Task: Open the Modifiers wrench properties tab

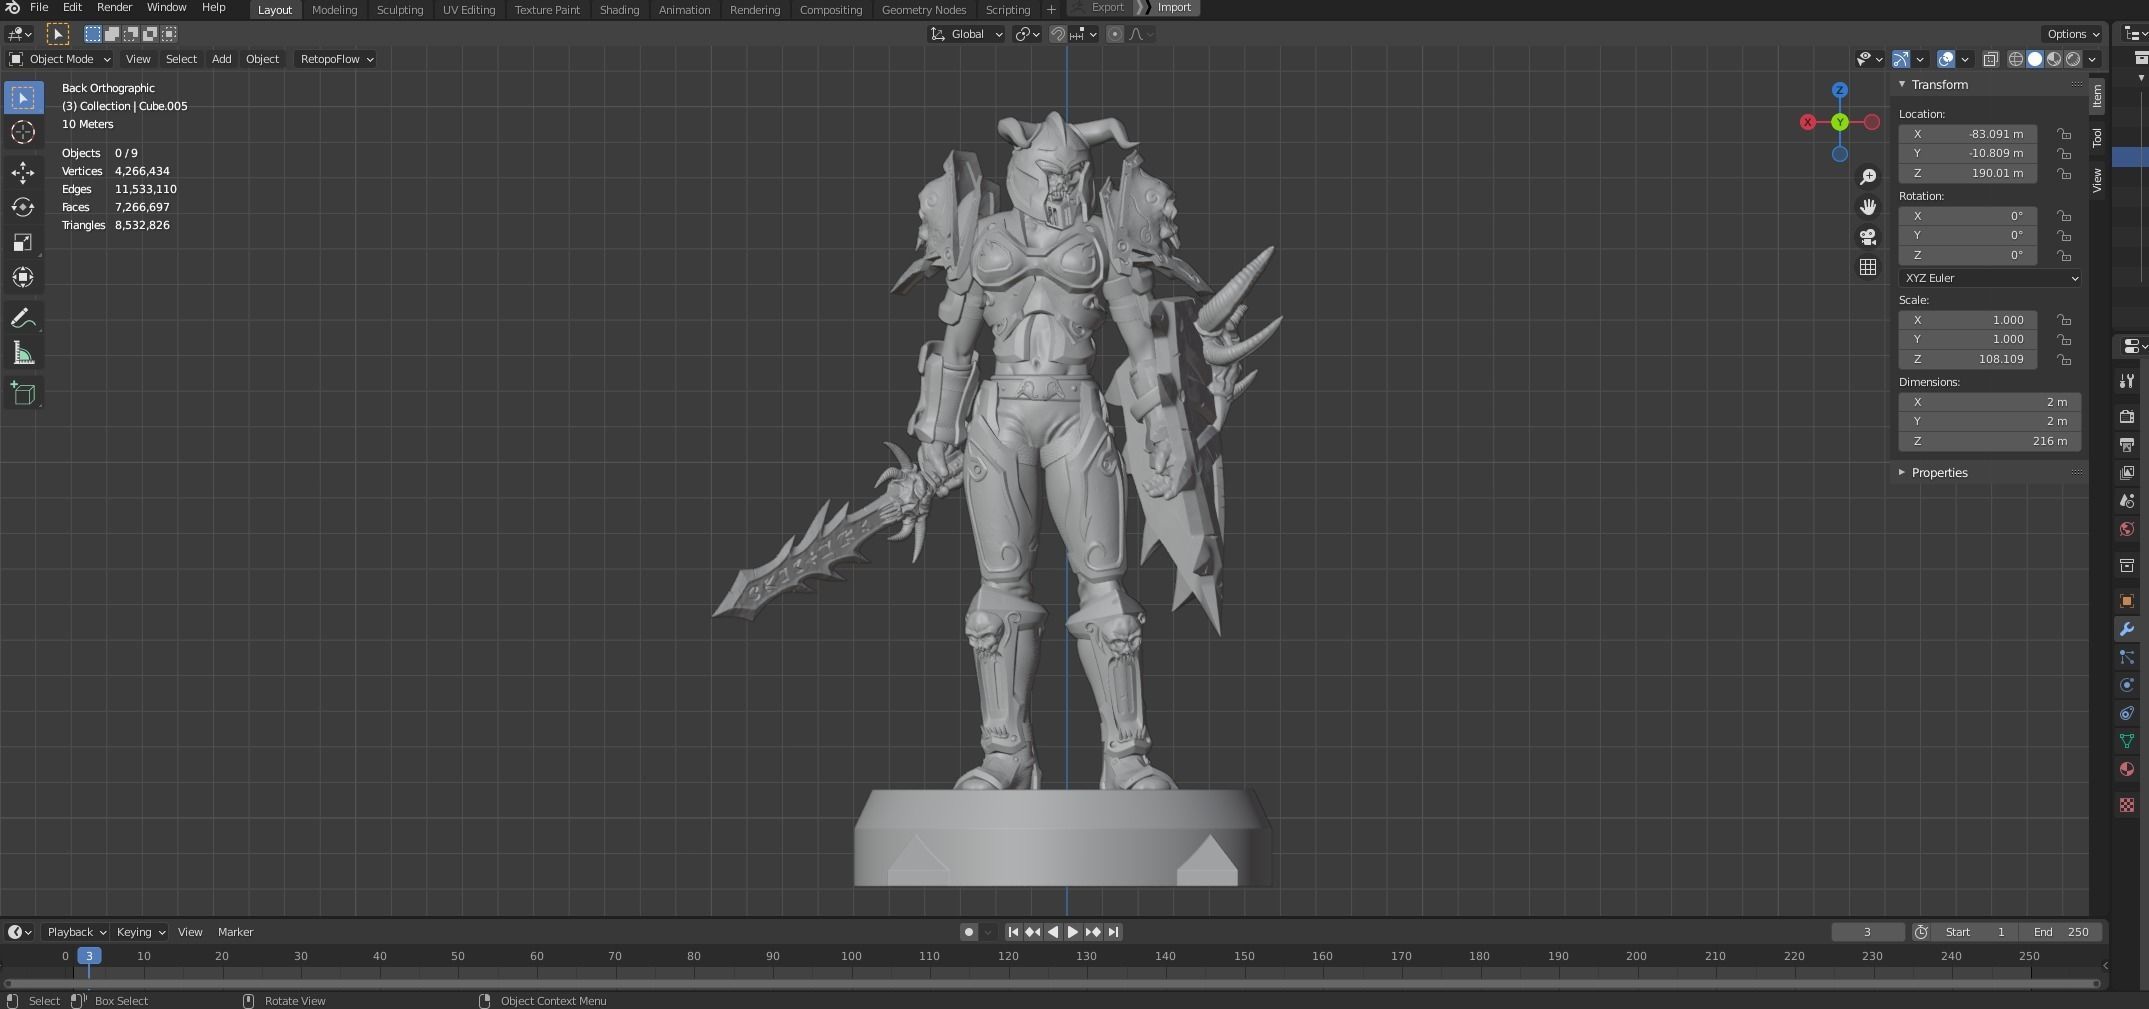Action: 2127,629
